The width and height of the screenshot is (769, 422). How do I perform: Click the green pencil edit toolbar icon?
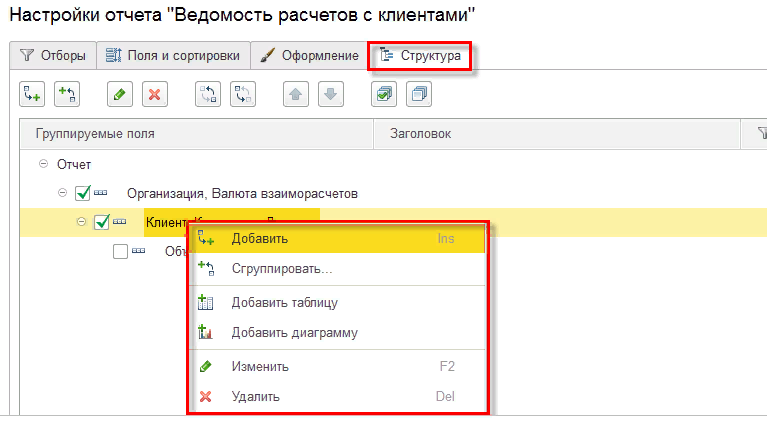point(118,94)
